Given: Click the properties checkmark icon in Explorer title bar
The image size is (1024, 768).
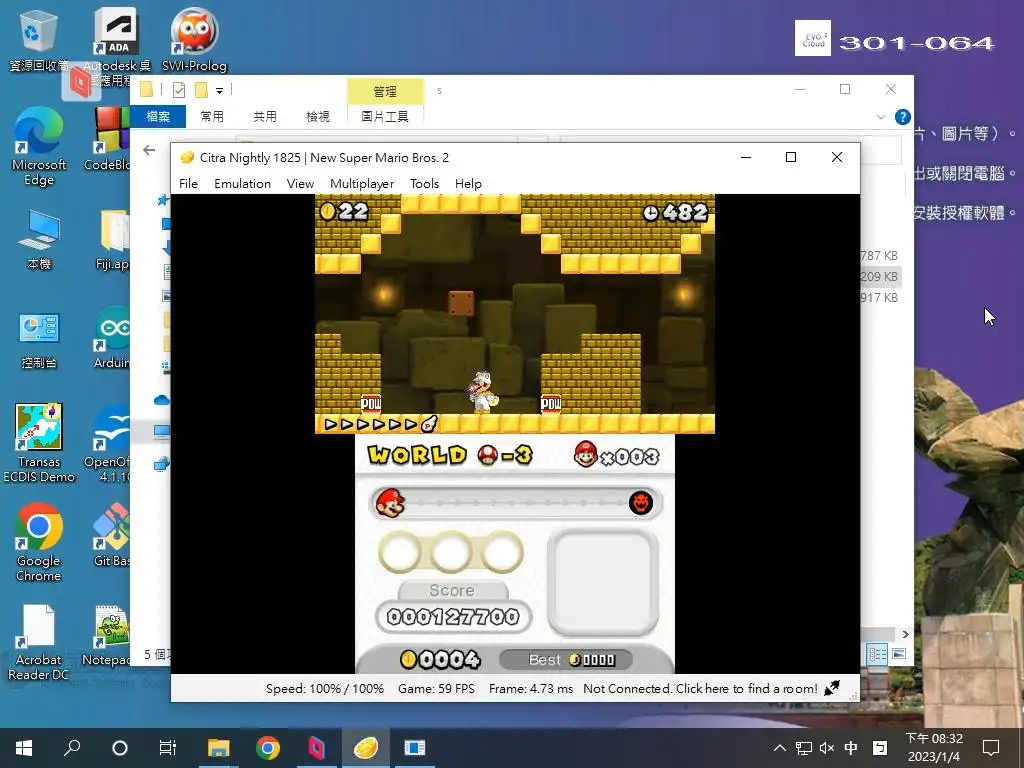Looking at the screenshot, I should point(179,89).
